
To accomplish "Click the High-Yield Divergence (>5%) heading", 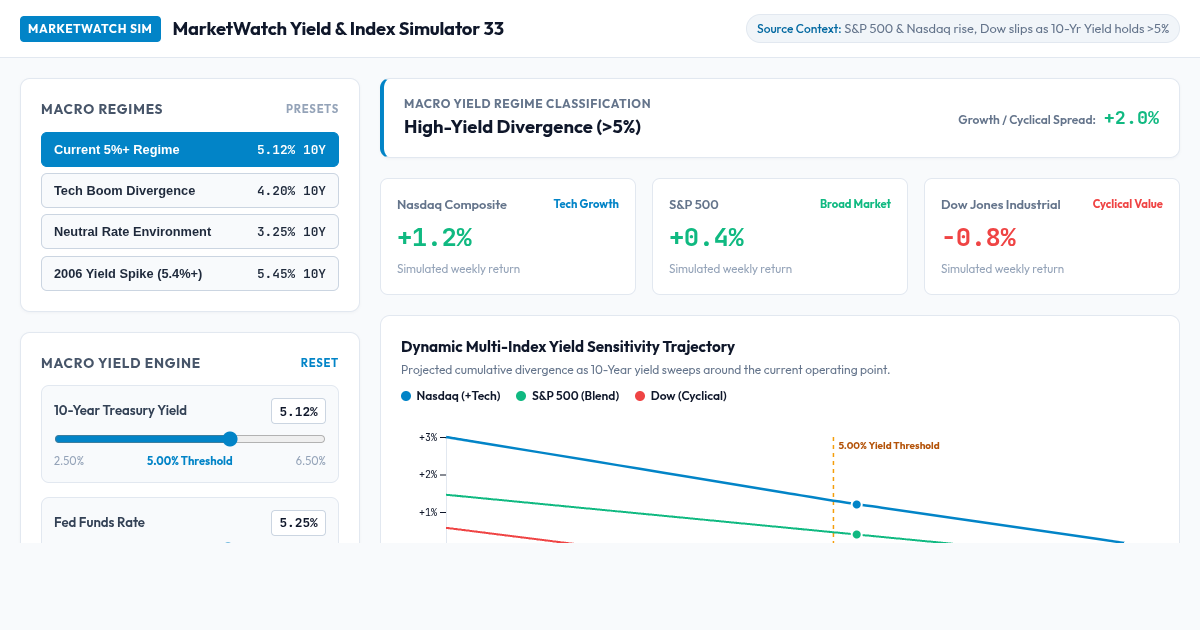I will pyautogui.click(x=522, y=127).
